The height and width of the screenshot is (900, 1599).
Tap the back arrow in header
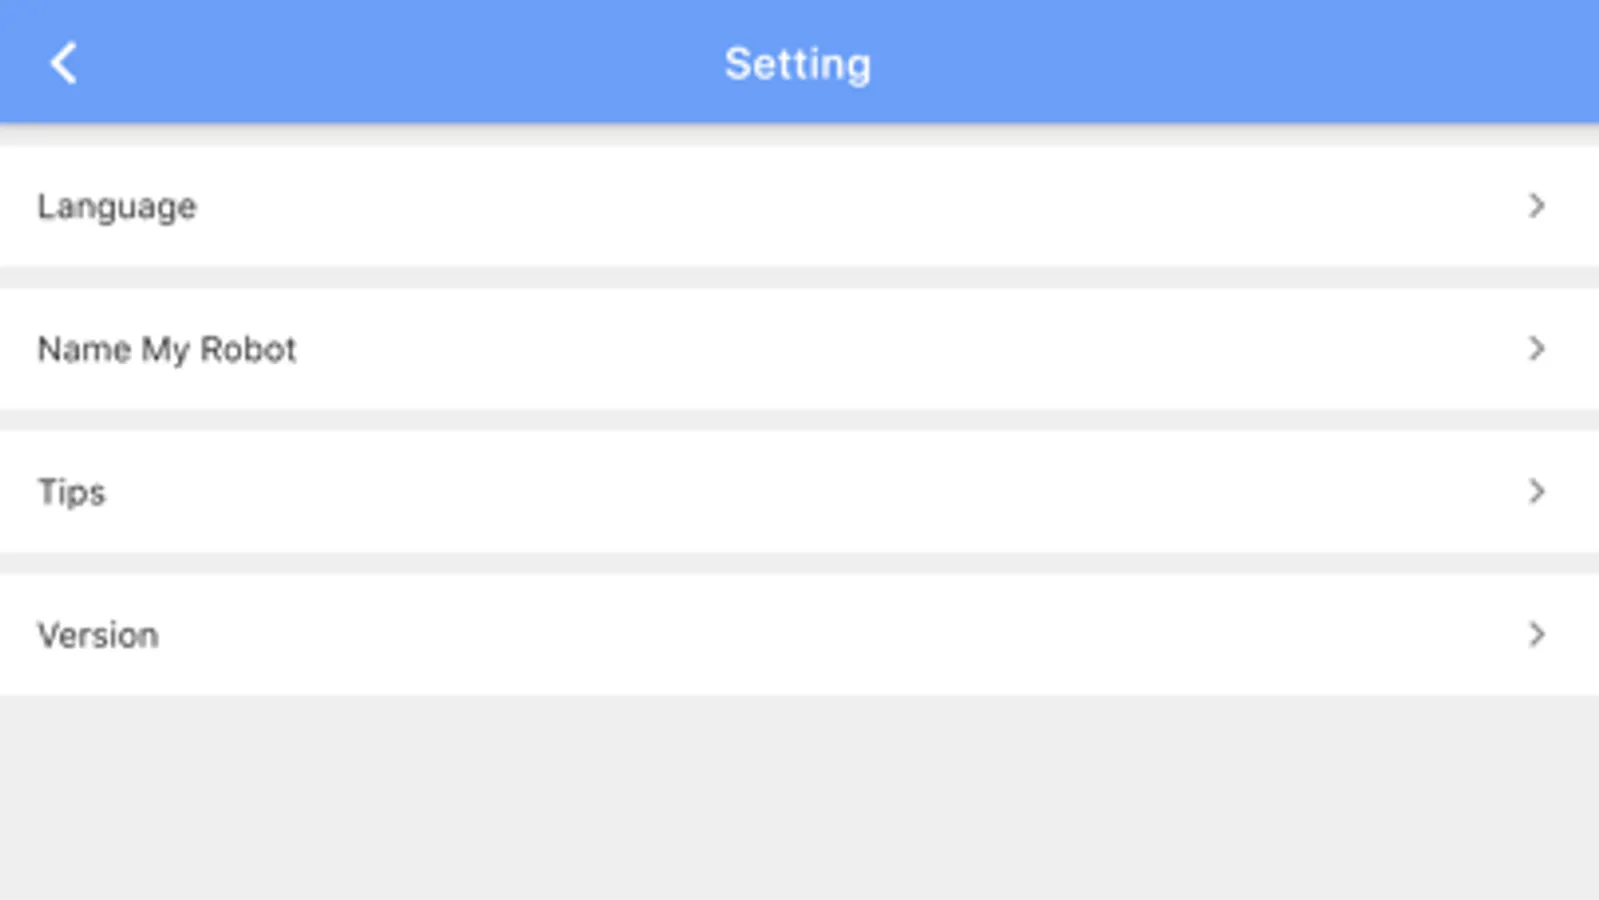pos(63,64)
